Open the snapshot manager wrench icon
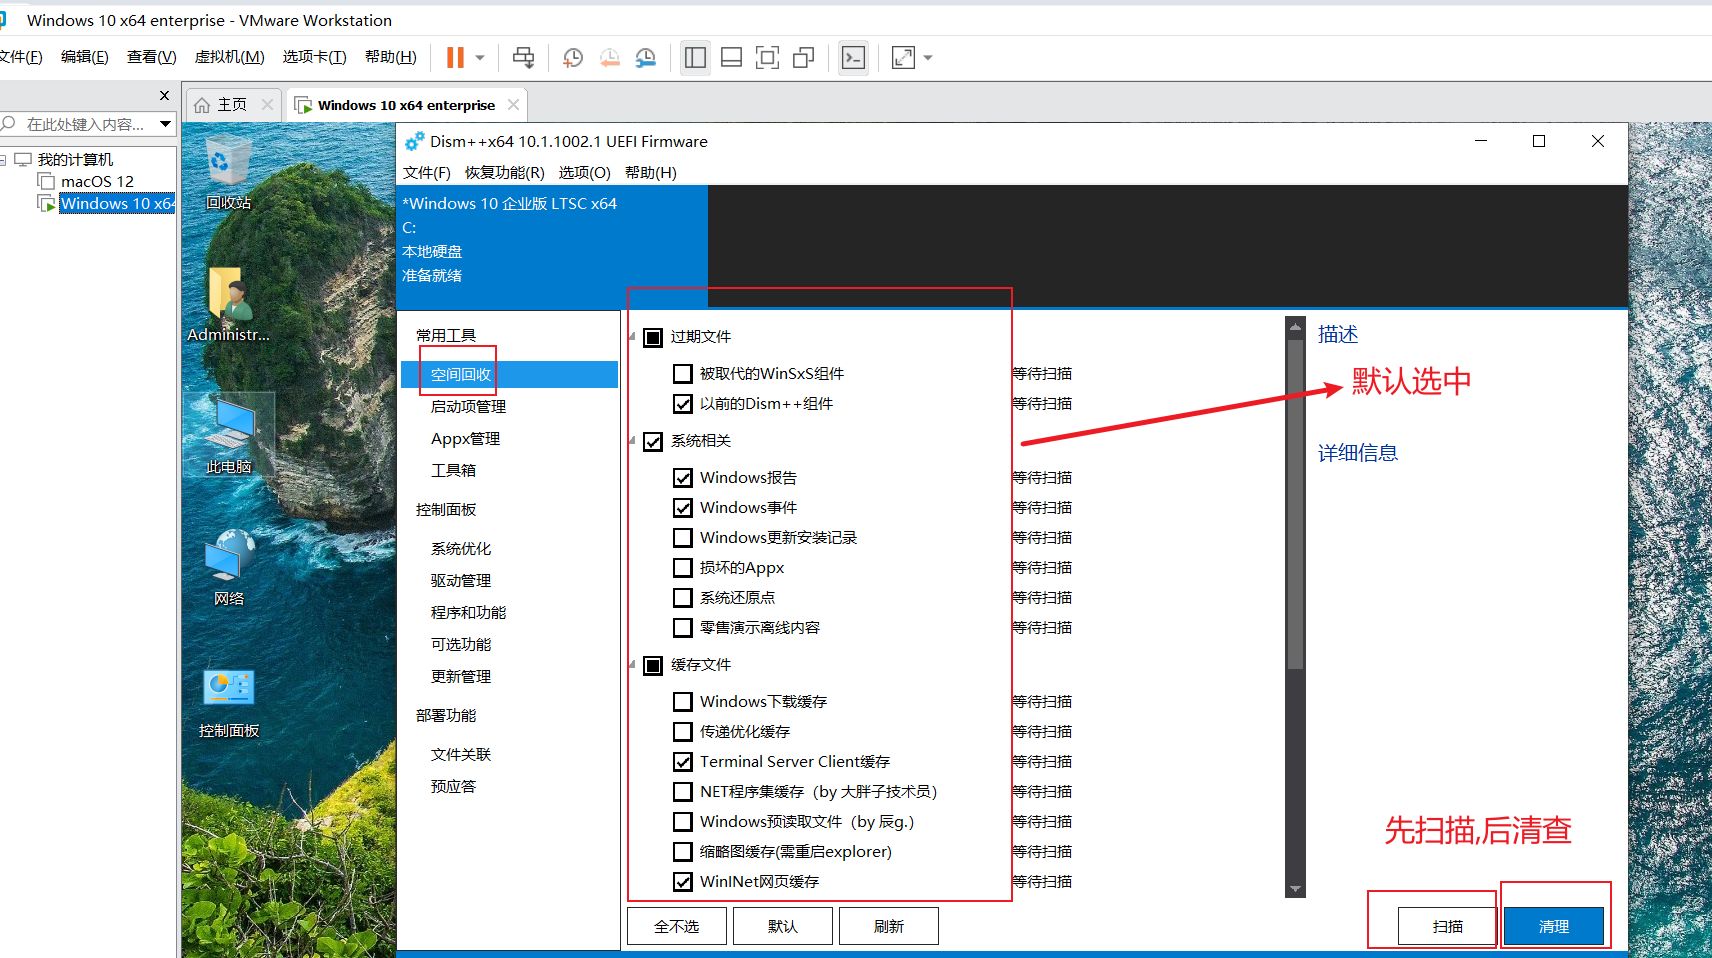Screen dimensions: 1712x958 point(646,58)
